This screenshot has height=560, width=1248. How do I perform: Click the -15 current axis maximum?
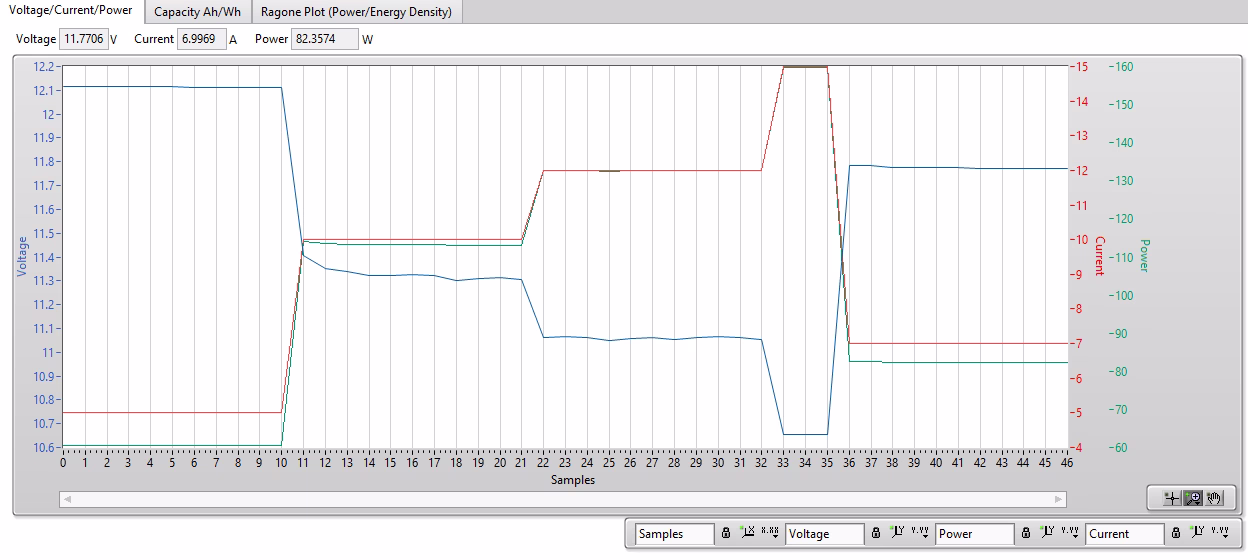click(1081, 67)
